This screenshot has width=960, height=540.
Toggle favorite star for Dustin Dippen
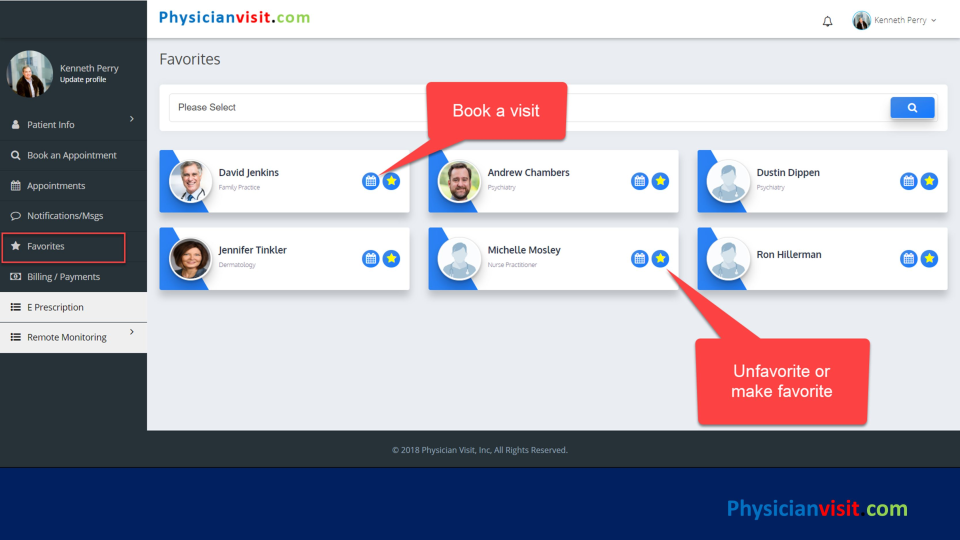click(x=929, y=181)
